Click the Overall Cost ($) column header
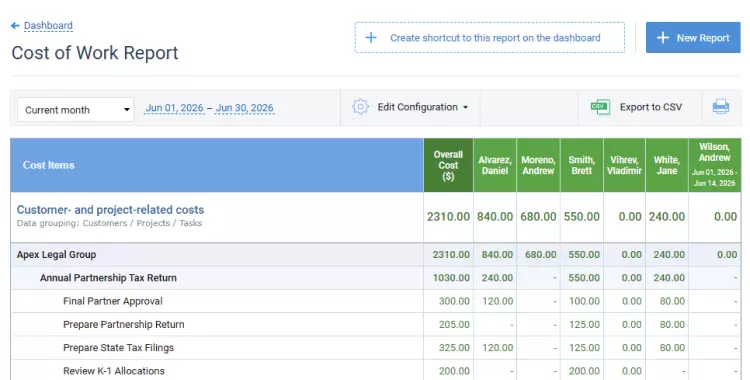750x380 pixels. 448,165
